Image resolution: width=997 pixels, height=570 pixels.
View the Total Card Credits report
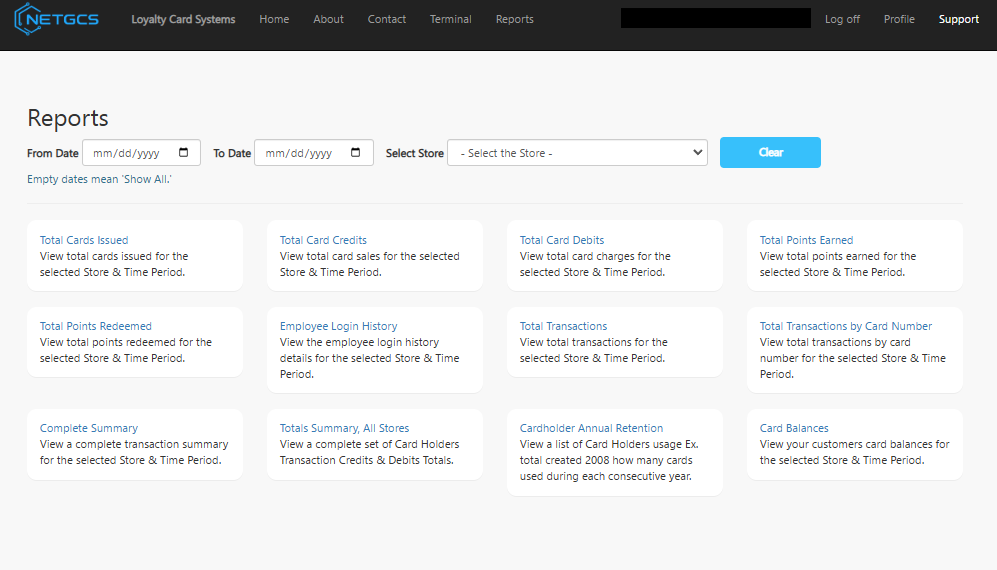[323, 240]
